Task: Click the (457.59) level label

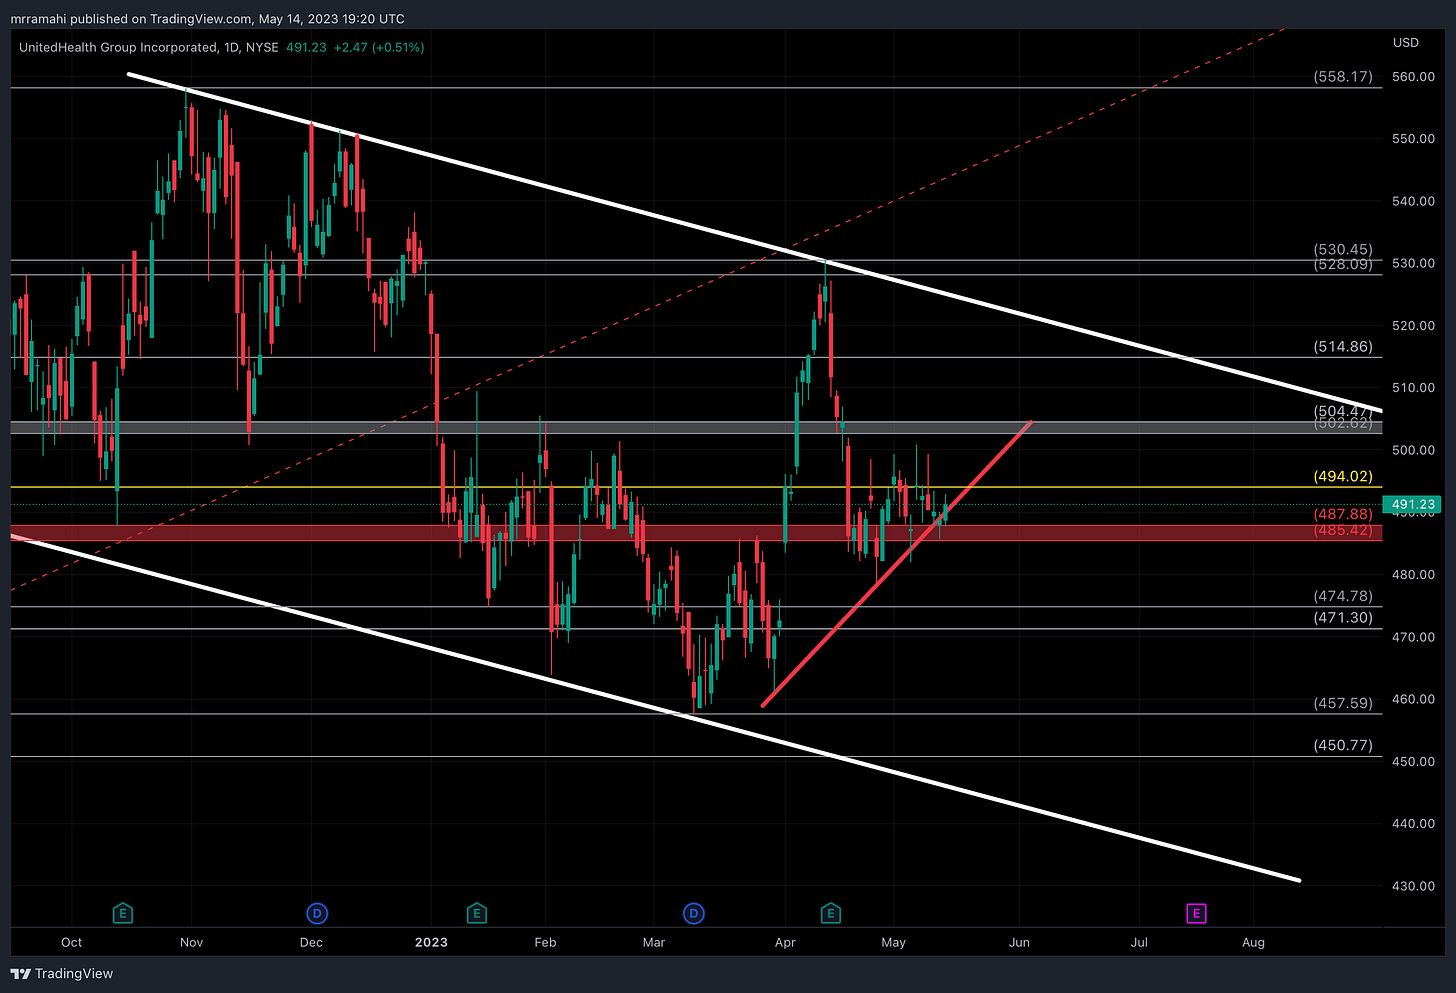Action: coord(1343,704)
